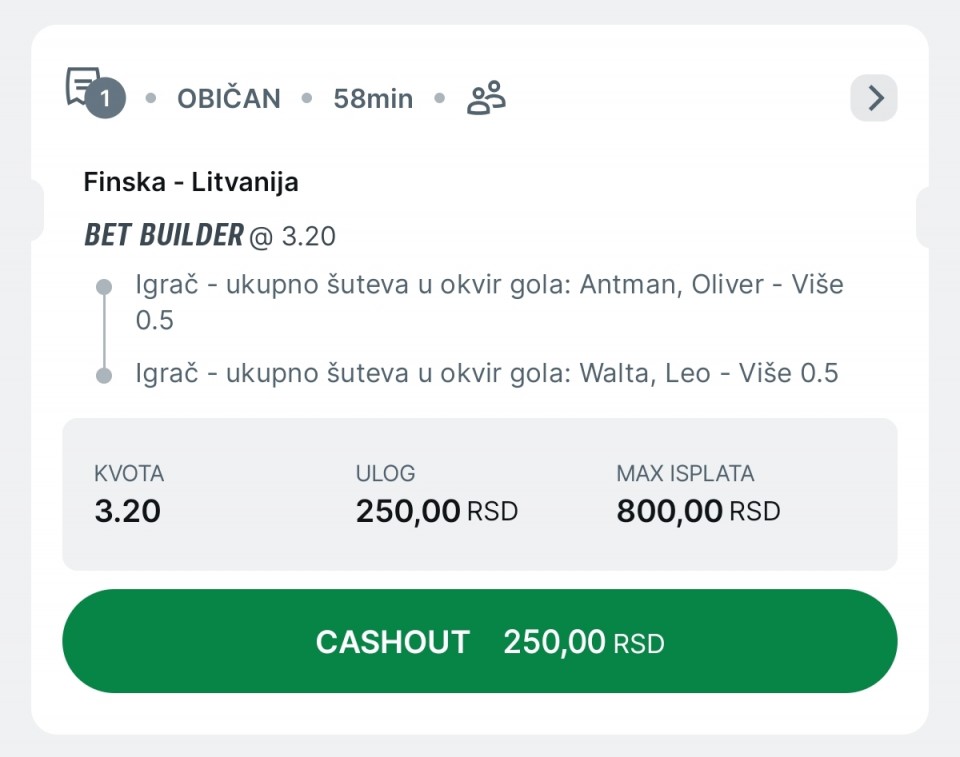The width and height of the screenshot is (960, 757).
Task: Click the 58min match time indicator
Action: coord(373,99)
